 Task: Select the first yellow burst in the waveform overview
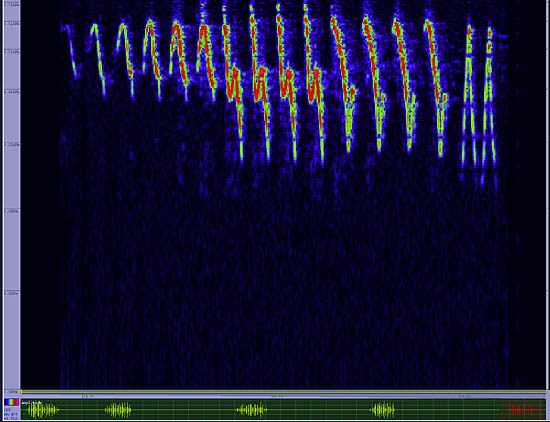[43, 410]
